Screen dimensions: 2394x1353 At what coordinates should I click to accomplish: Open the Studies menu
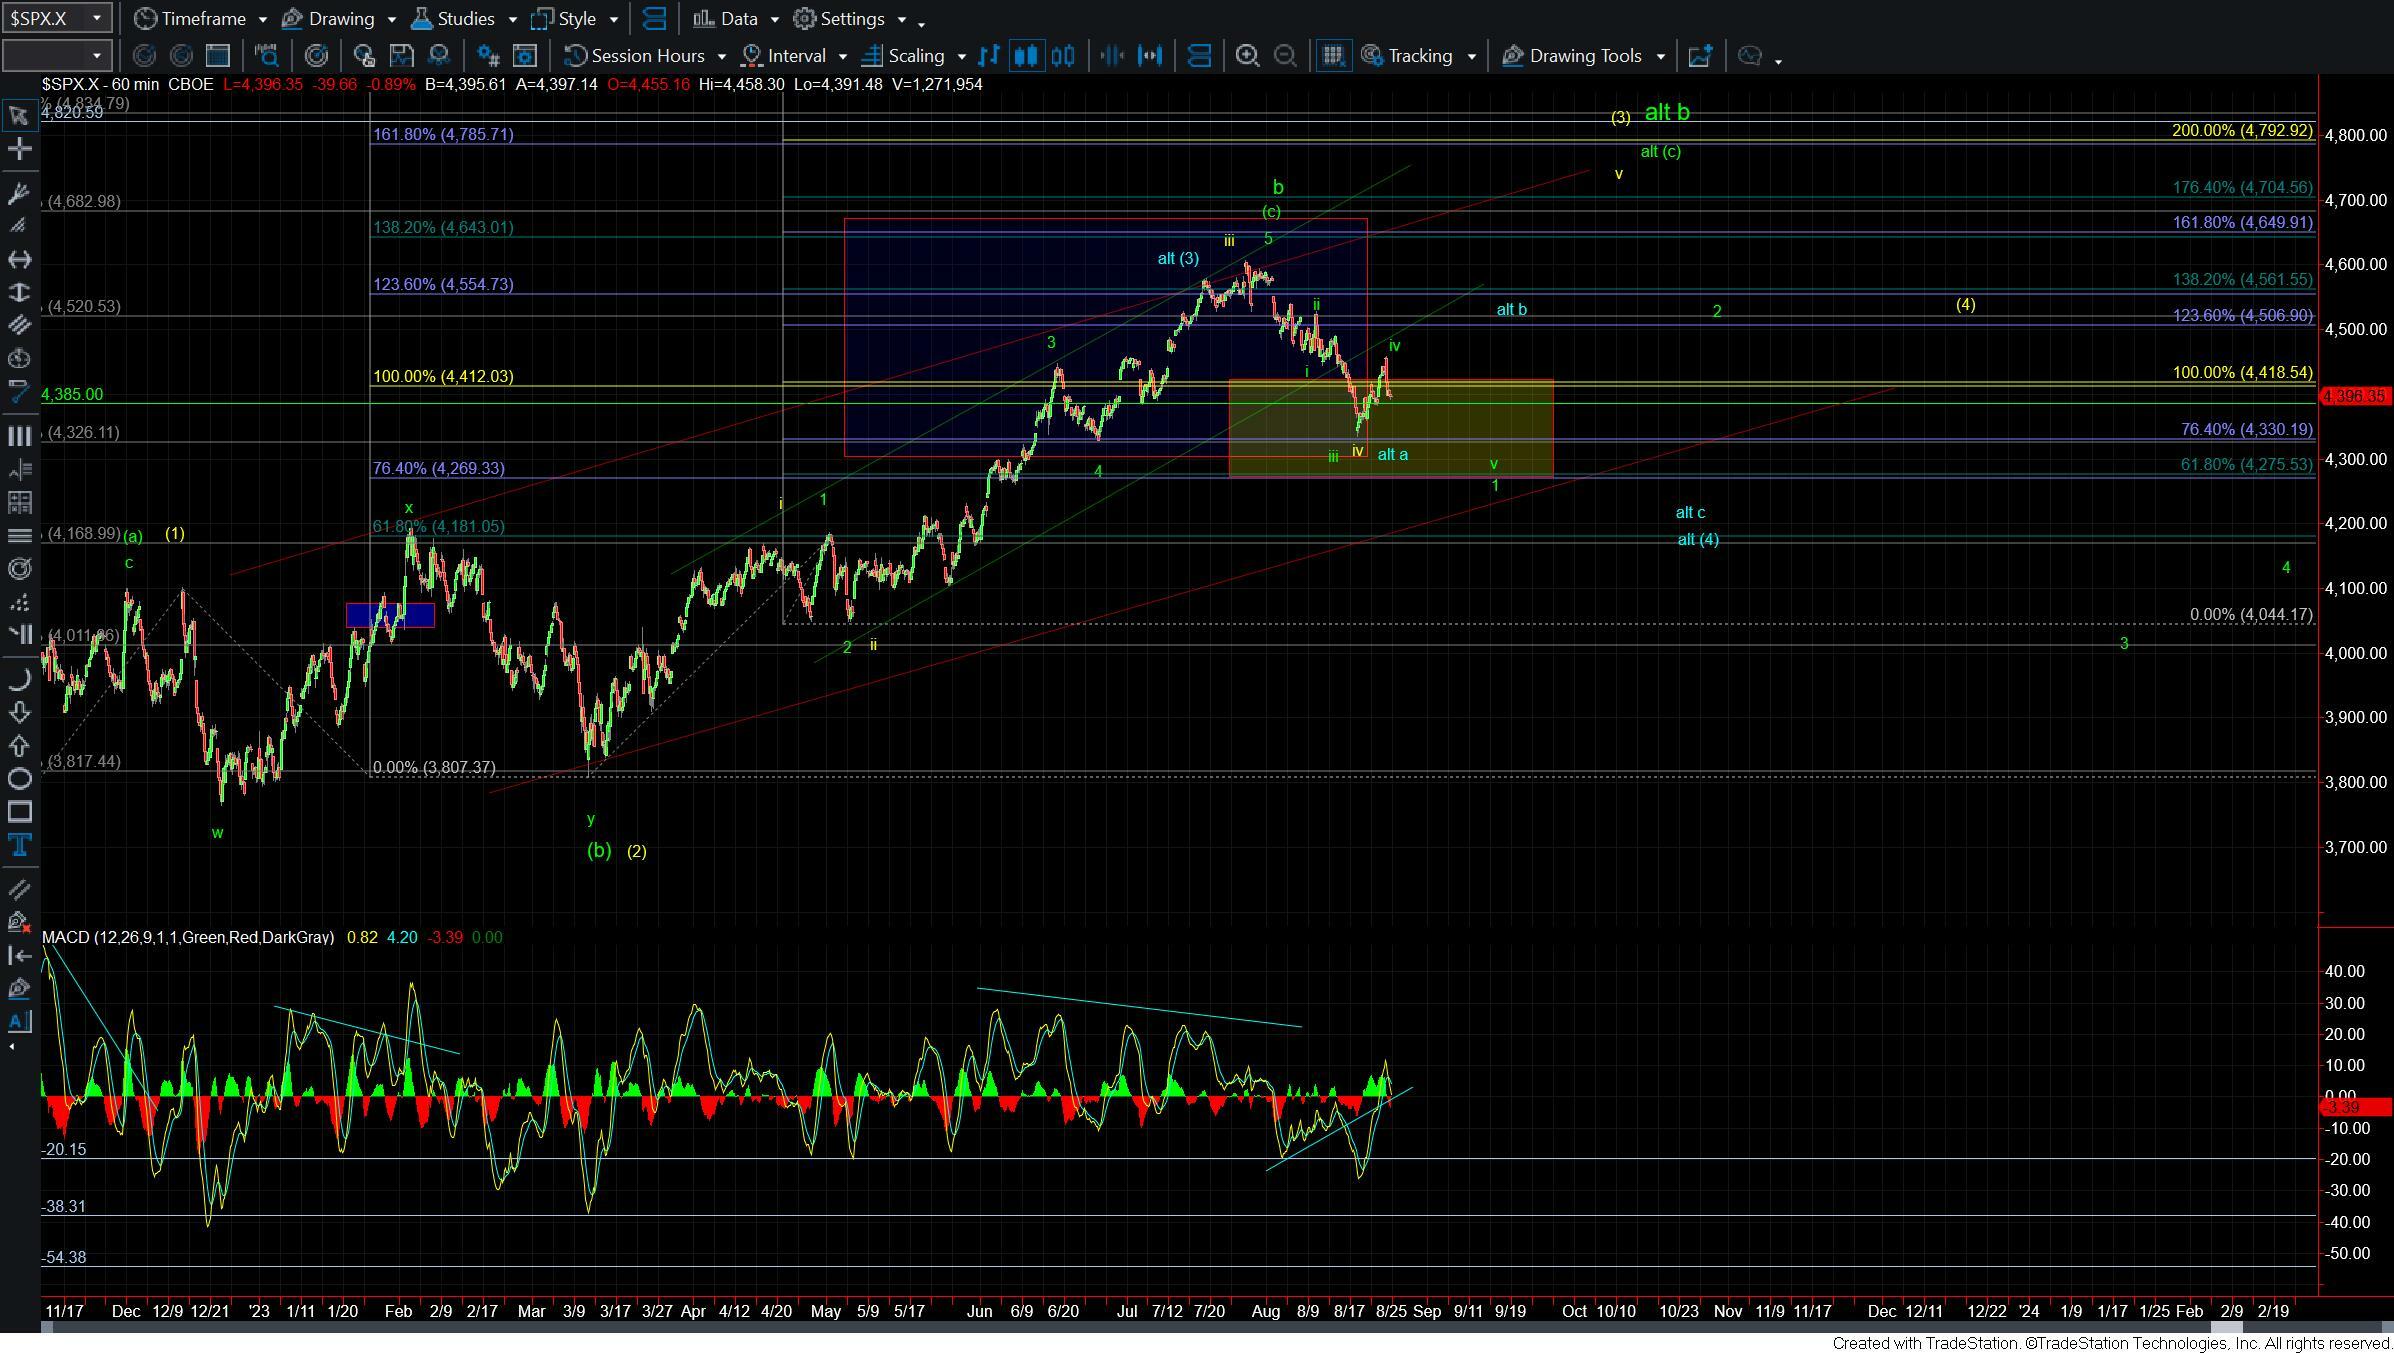pyautogui.click(x=463, y=19)
